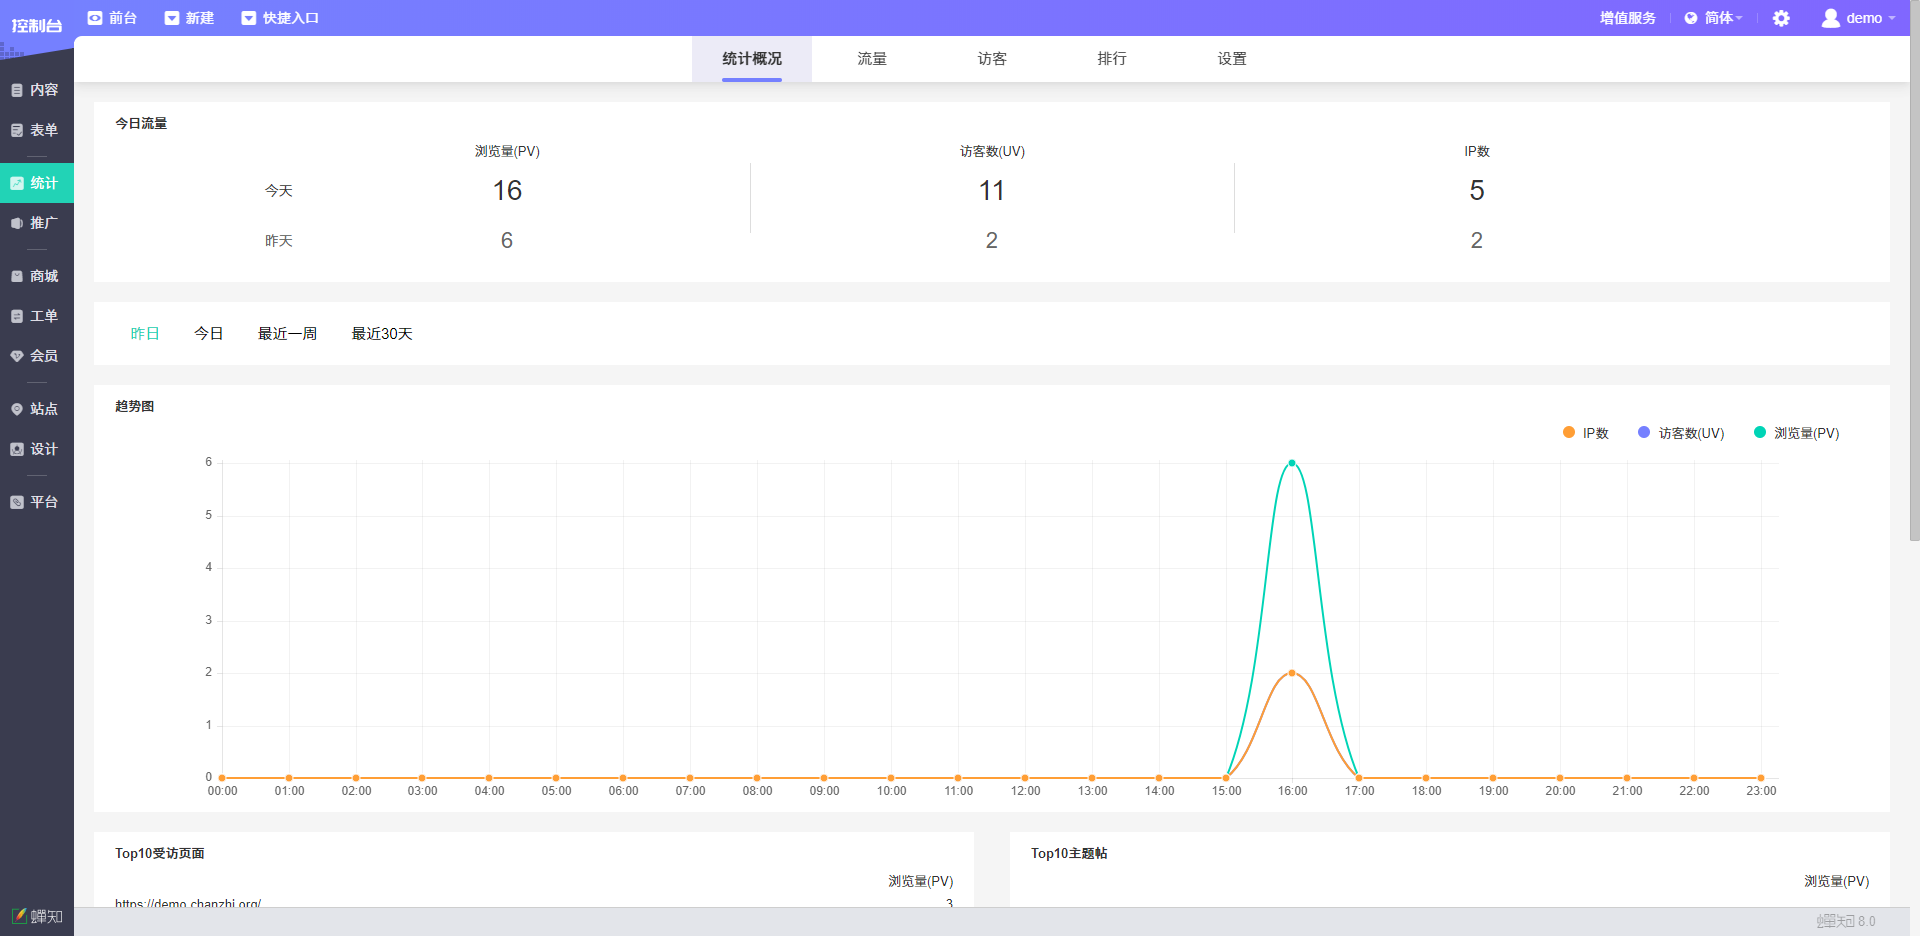
Task: Toggle the 访客数(UV) series in chart legend
Action: (1680, 433)
